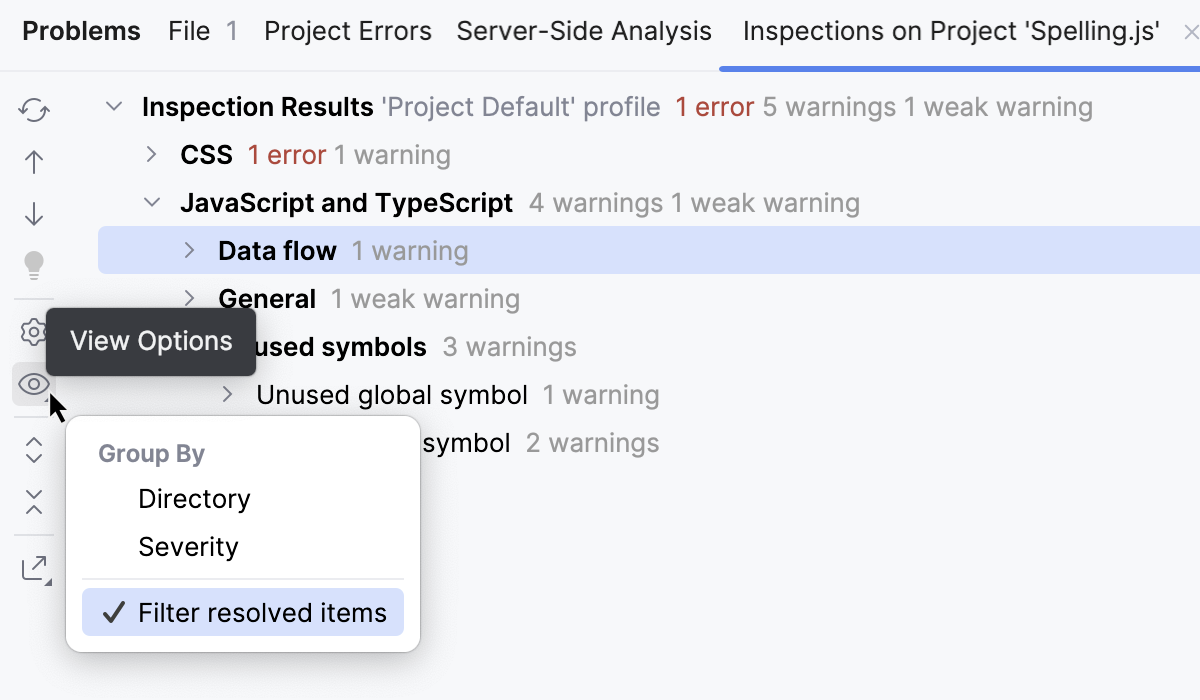Open the quick fix lightbulb action
The width and height of the screenshot is (1200, 700).
pos(33,265)
